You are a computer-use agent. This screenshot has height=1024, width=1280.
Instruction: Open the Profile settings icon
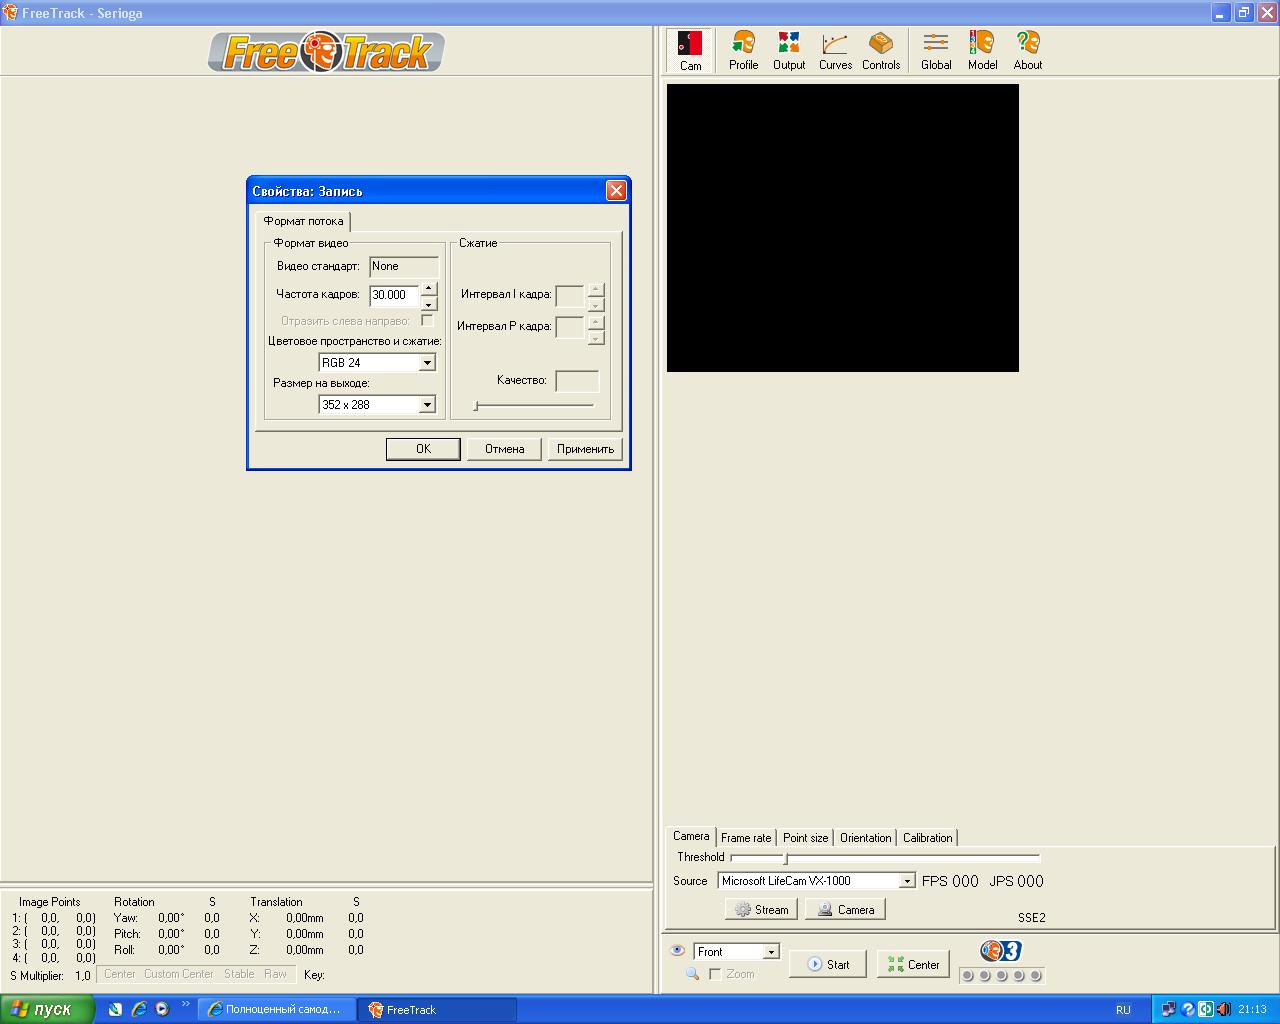tap(743, 50)
